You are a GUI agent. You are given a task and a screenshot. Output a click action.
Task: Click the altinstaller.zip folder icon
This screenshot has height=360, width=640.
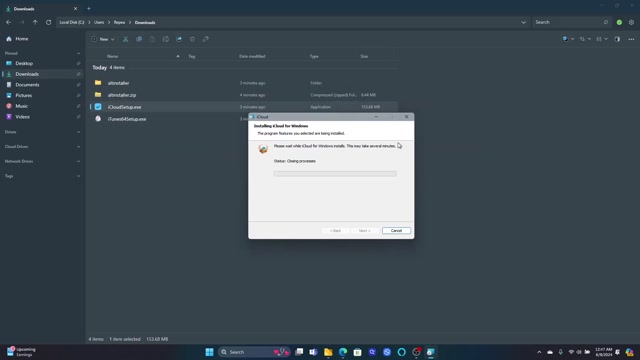(x=98, y=95)
